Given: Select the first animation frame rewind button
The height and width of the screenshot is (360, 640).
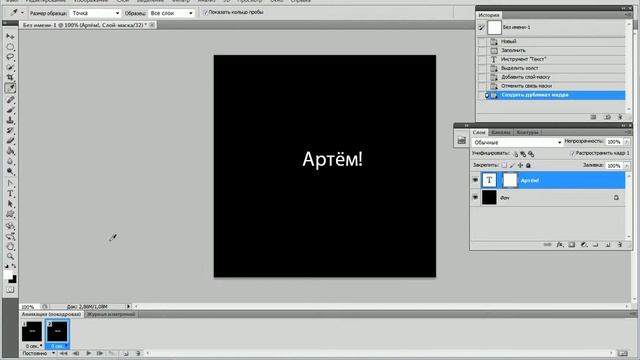Looking at the screenshot, I should [64, 353].
